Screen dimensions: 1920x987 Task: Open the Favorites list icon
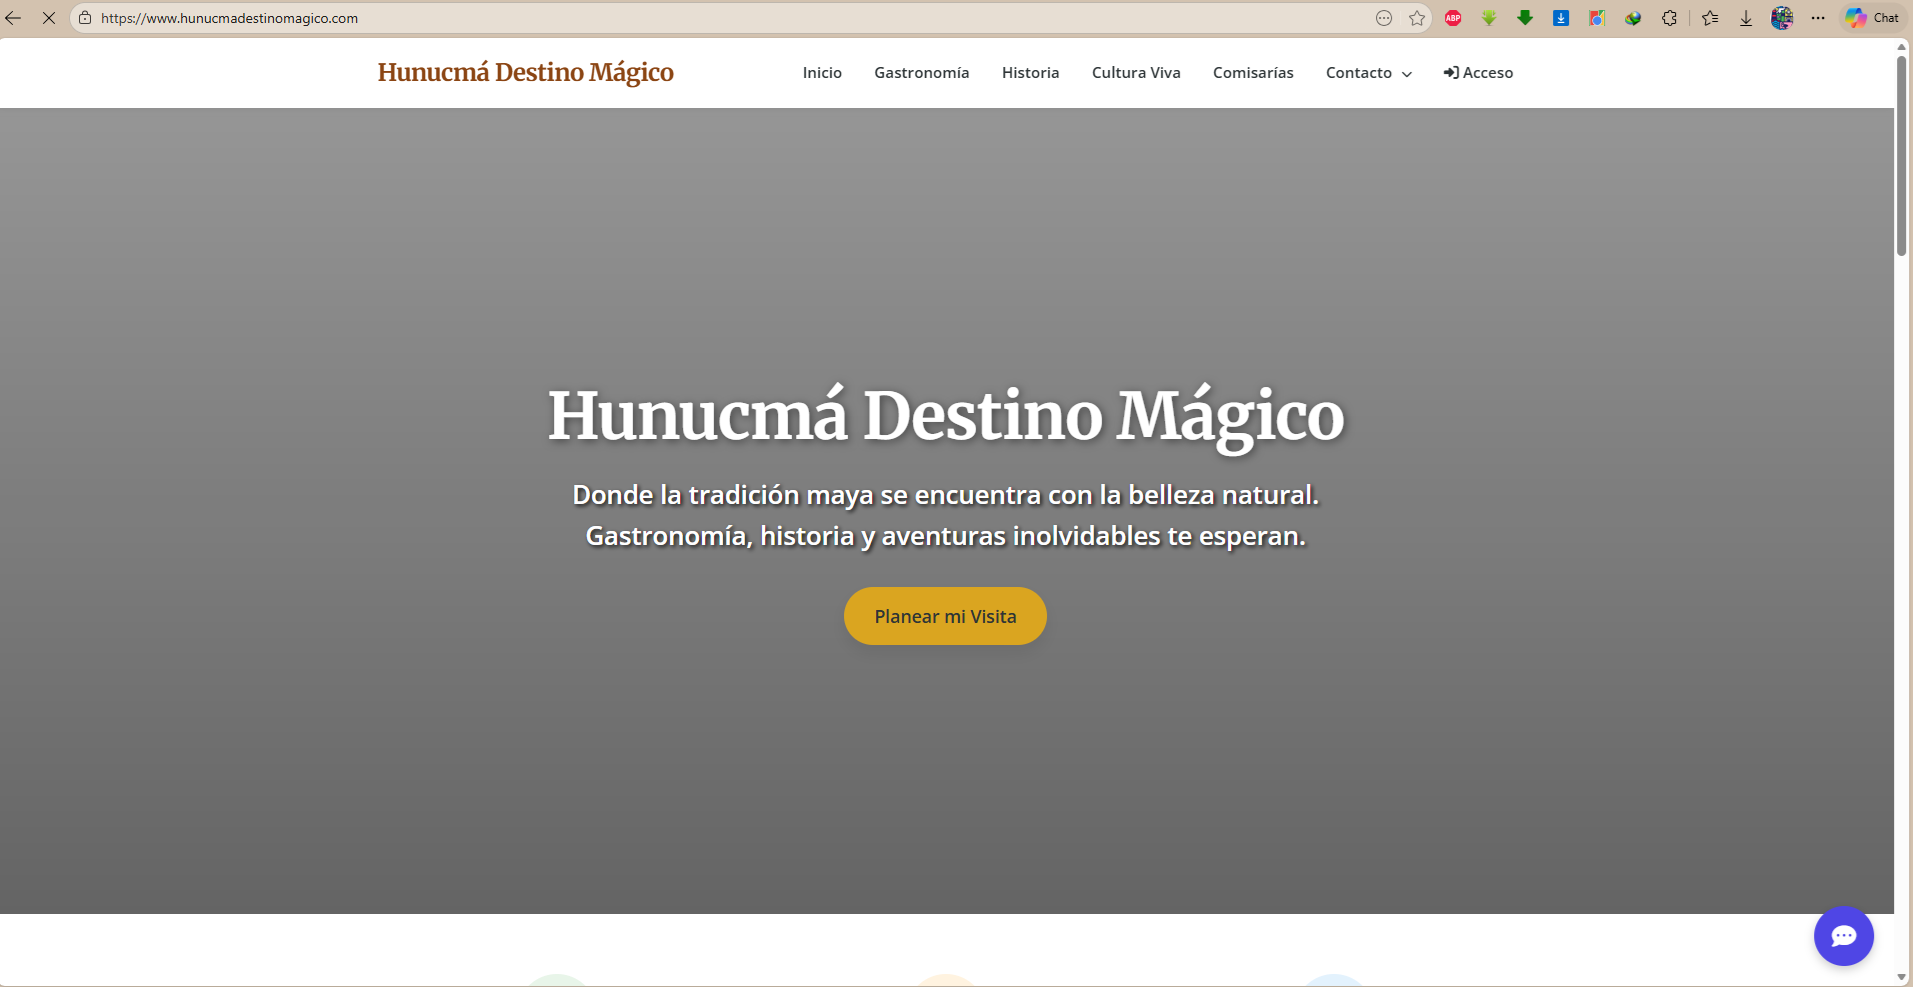point(1710,18)
